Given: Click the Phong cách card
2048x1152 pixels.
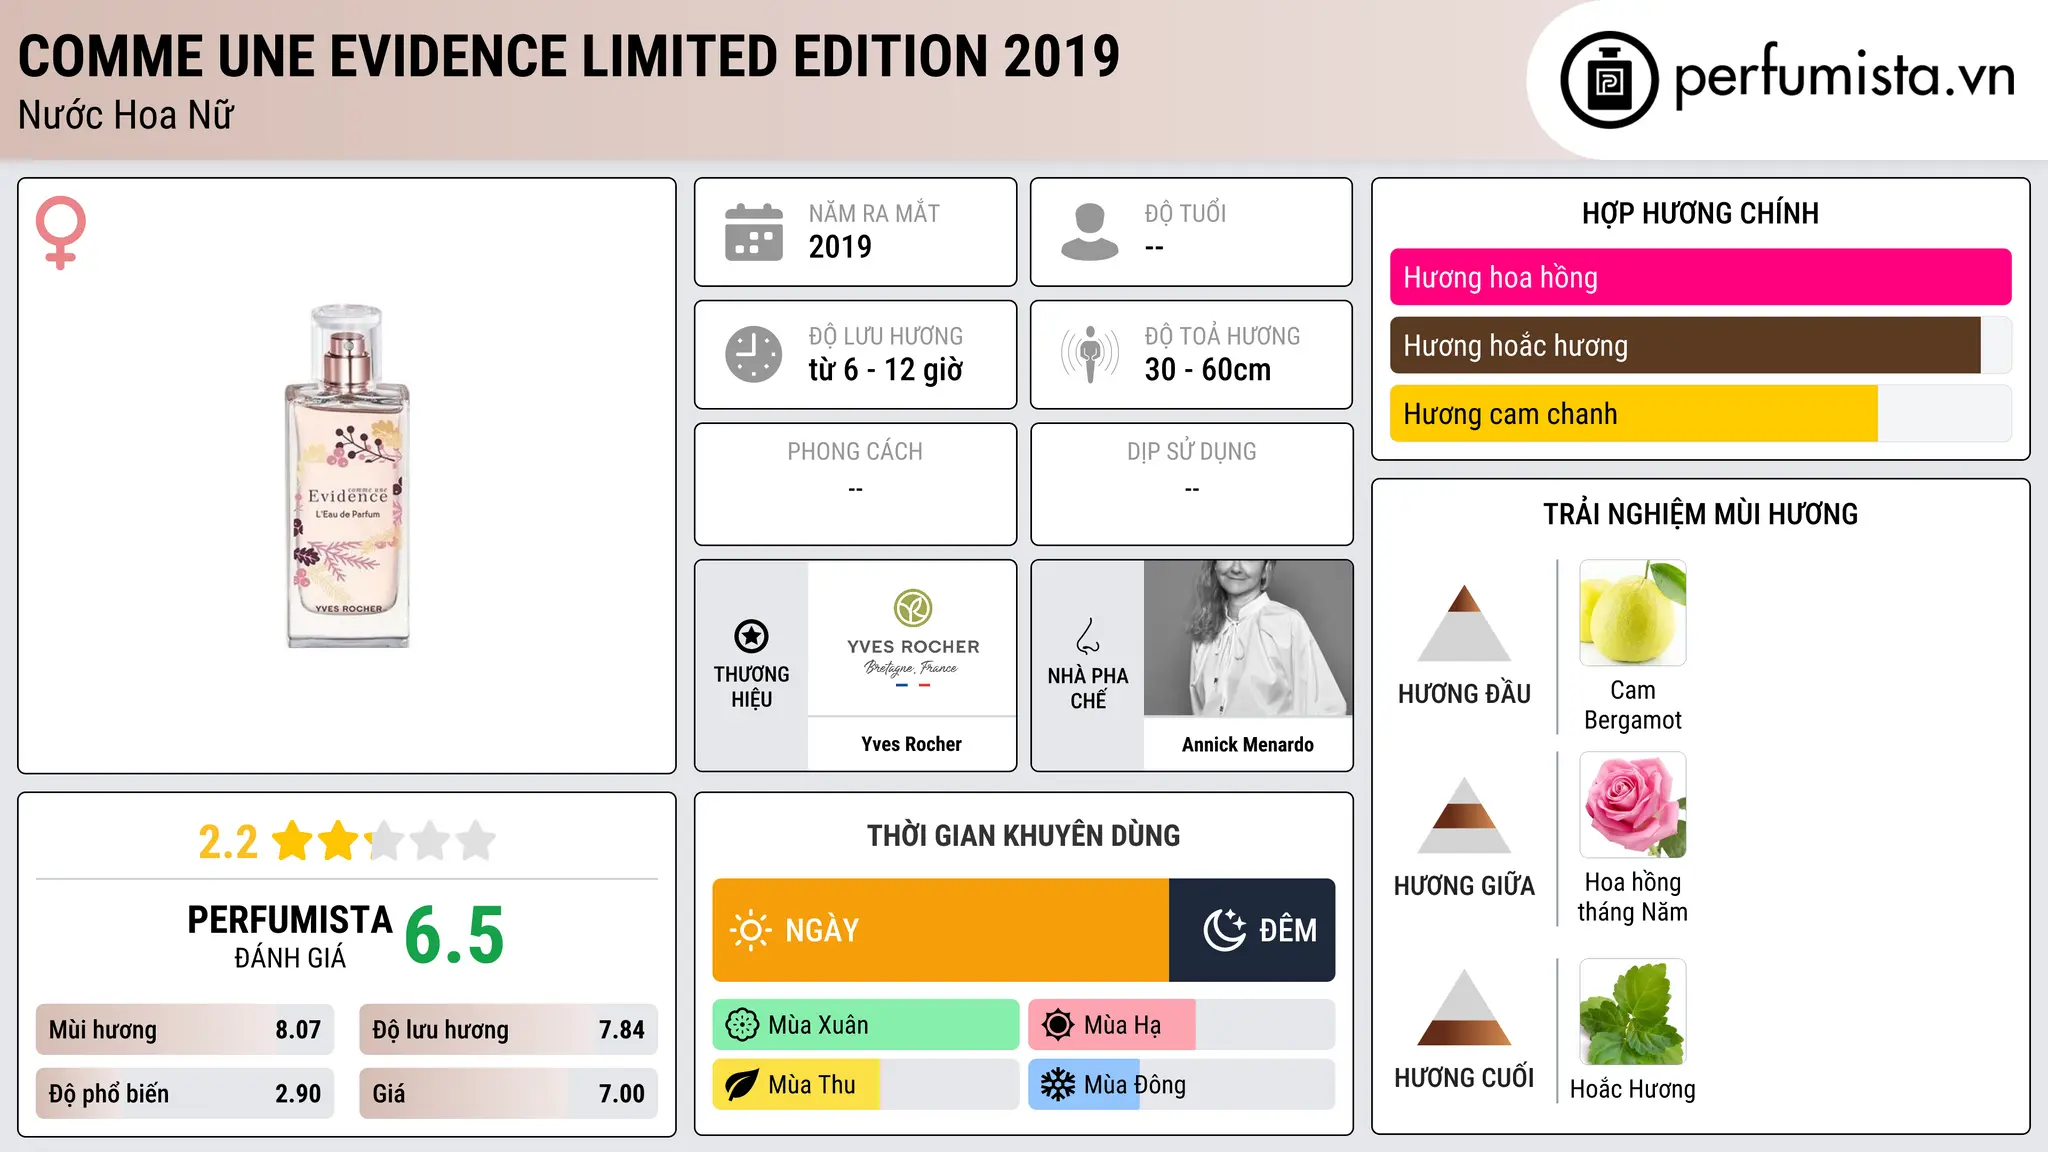Looking at the screenshot, I should (x=856, y=484).
